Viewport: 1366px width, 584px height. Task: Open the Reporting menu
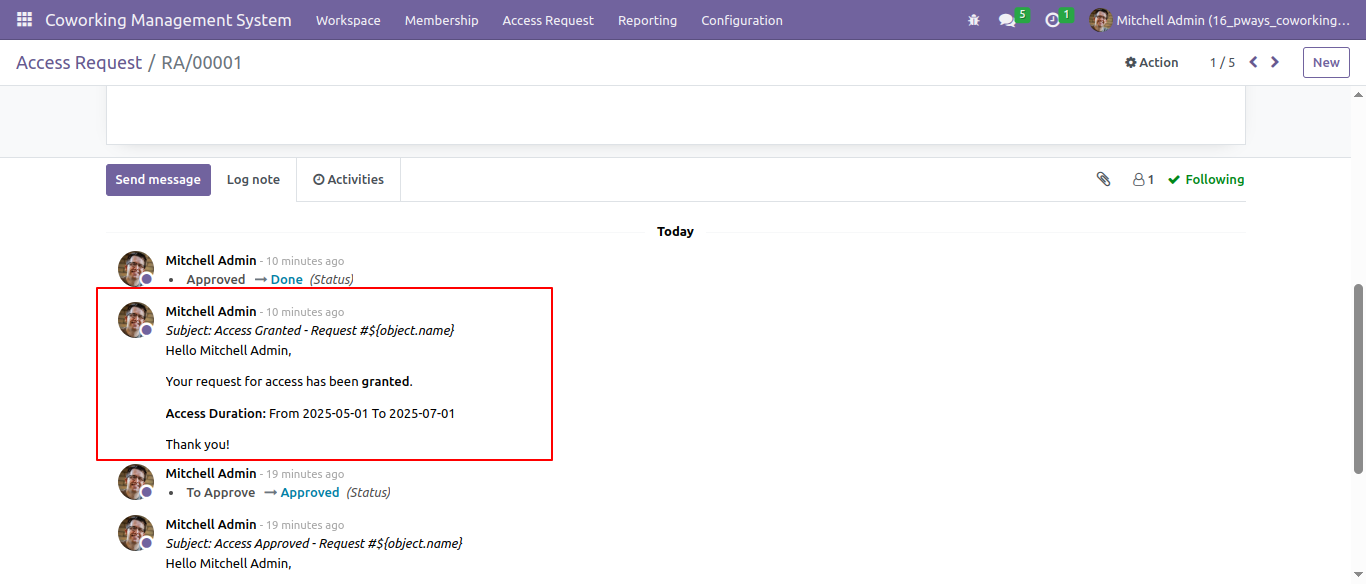pyautogui.click(x=647, y=20)
